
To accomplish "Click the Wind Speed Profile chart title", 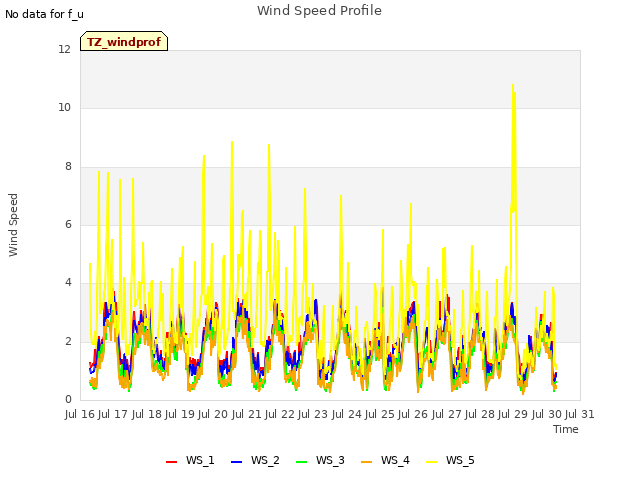I will click(320, 11).
